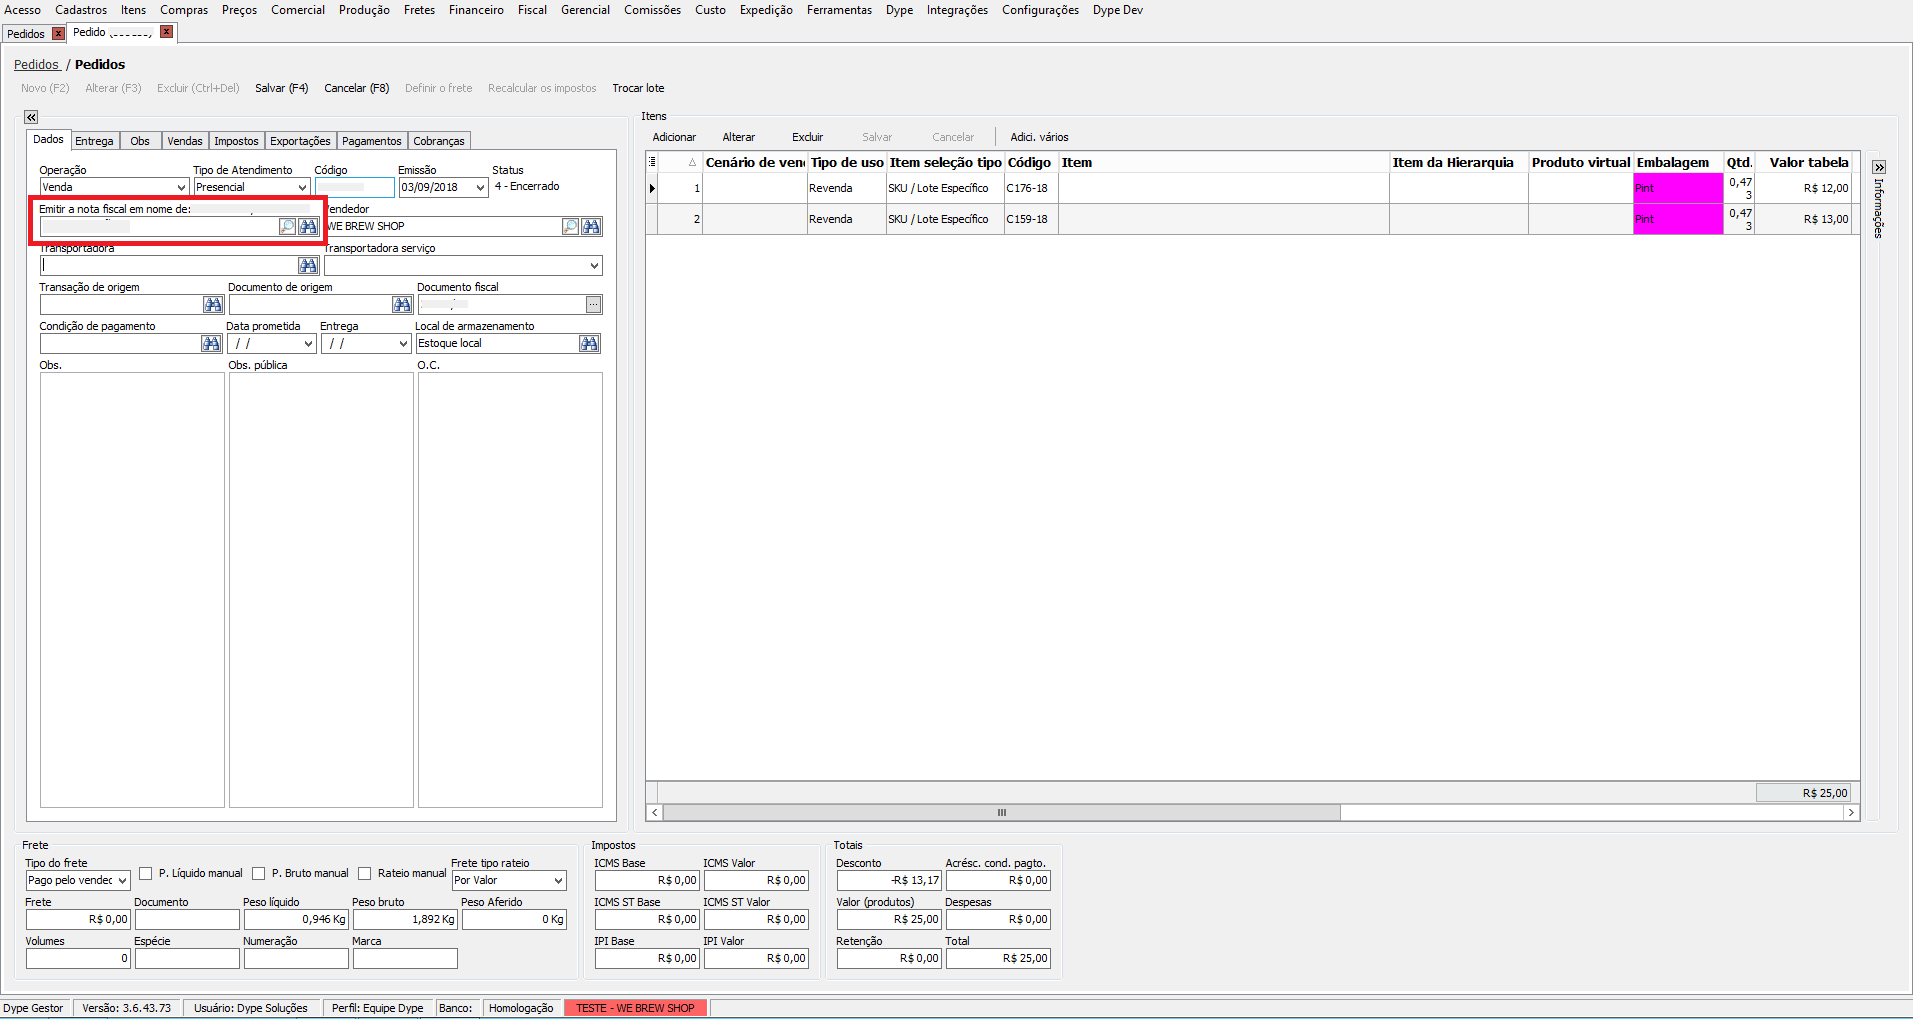Click the R$ 13,00 value cell

click(1804, 219)
